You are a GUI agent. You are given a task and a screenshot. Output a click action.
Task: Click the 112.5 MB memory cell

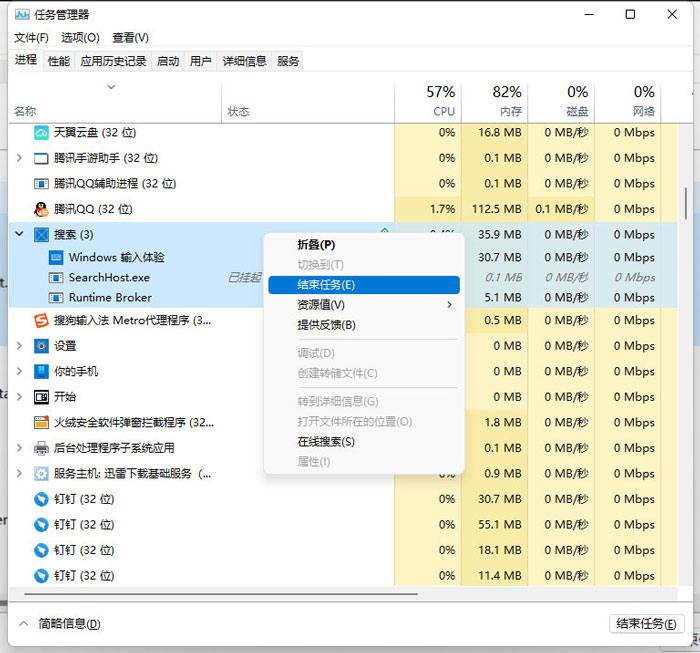point(495,209)
